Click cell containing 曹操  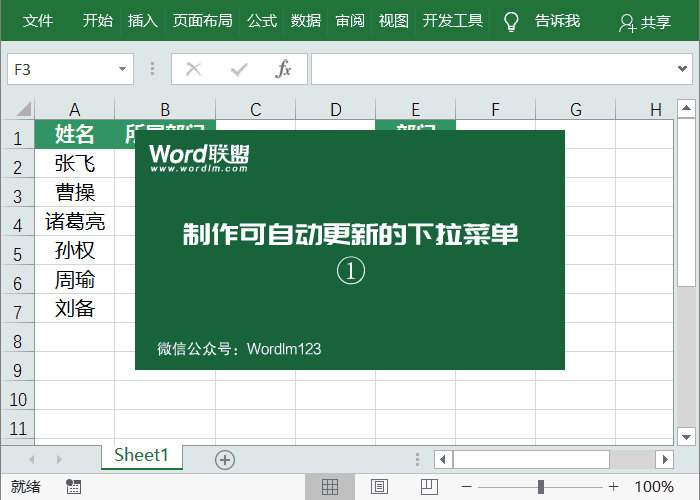[x=75, y=192]
